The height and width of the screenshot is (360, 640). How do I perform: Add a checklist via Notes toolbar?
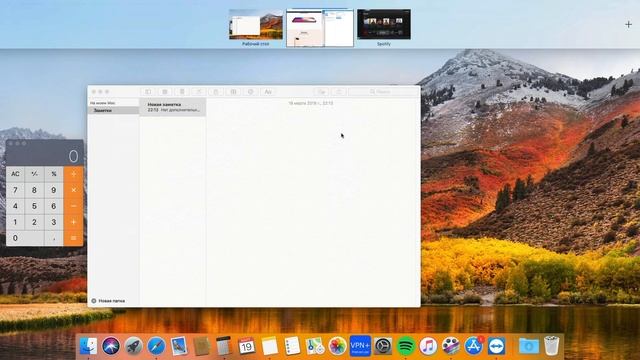click(x=251, y=92)
